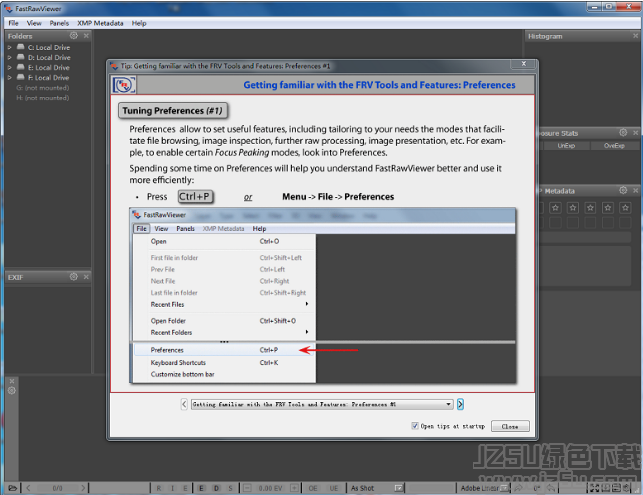Open EXIF panel settings gear
Image resolution: width=643 pixels, height=495 pixels.
73,277
